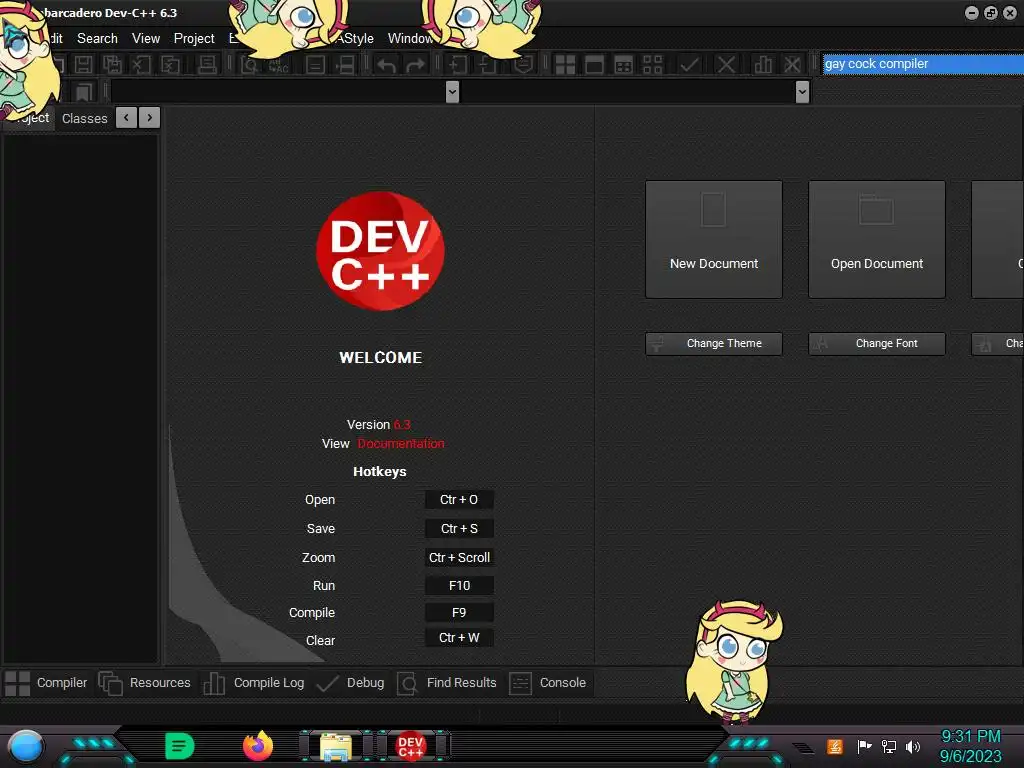Click the Print toolbar icon
The width and height of the screenshot is (1024, 768).
tap(207, 65)
